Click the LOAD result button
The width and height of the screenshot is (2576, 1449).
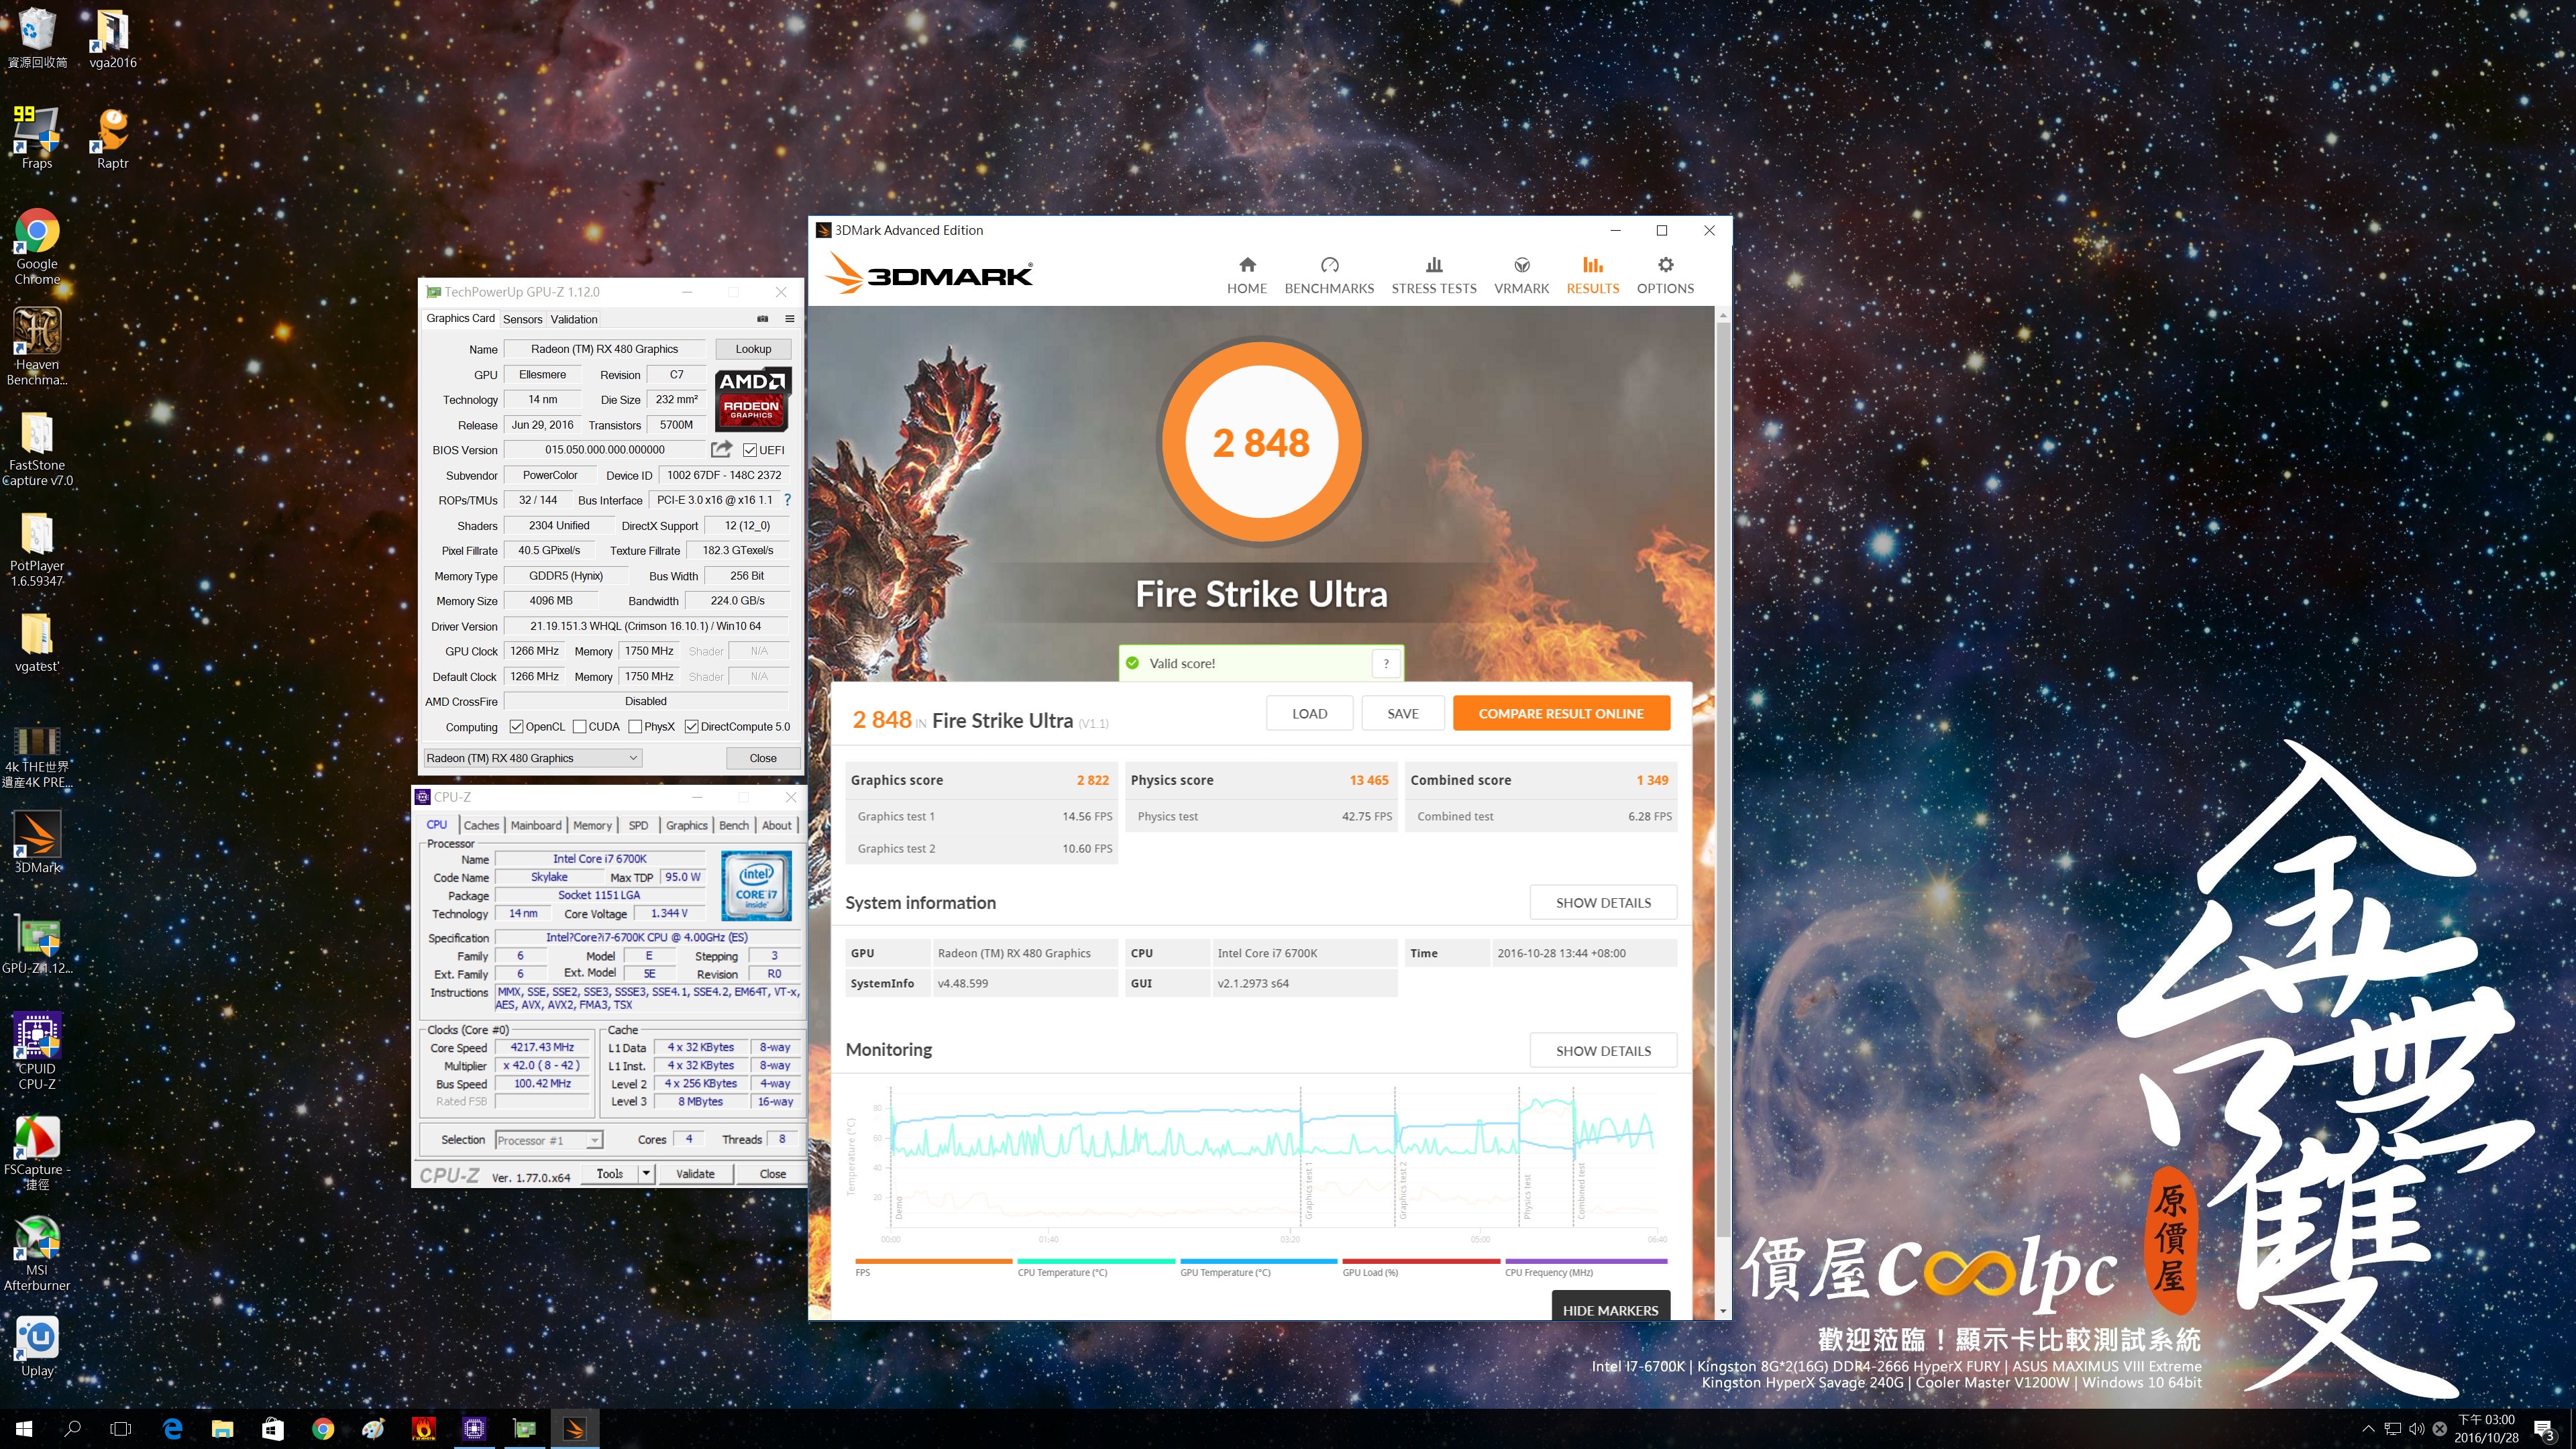tap(1309, 713)
